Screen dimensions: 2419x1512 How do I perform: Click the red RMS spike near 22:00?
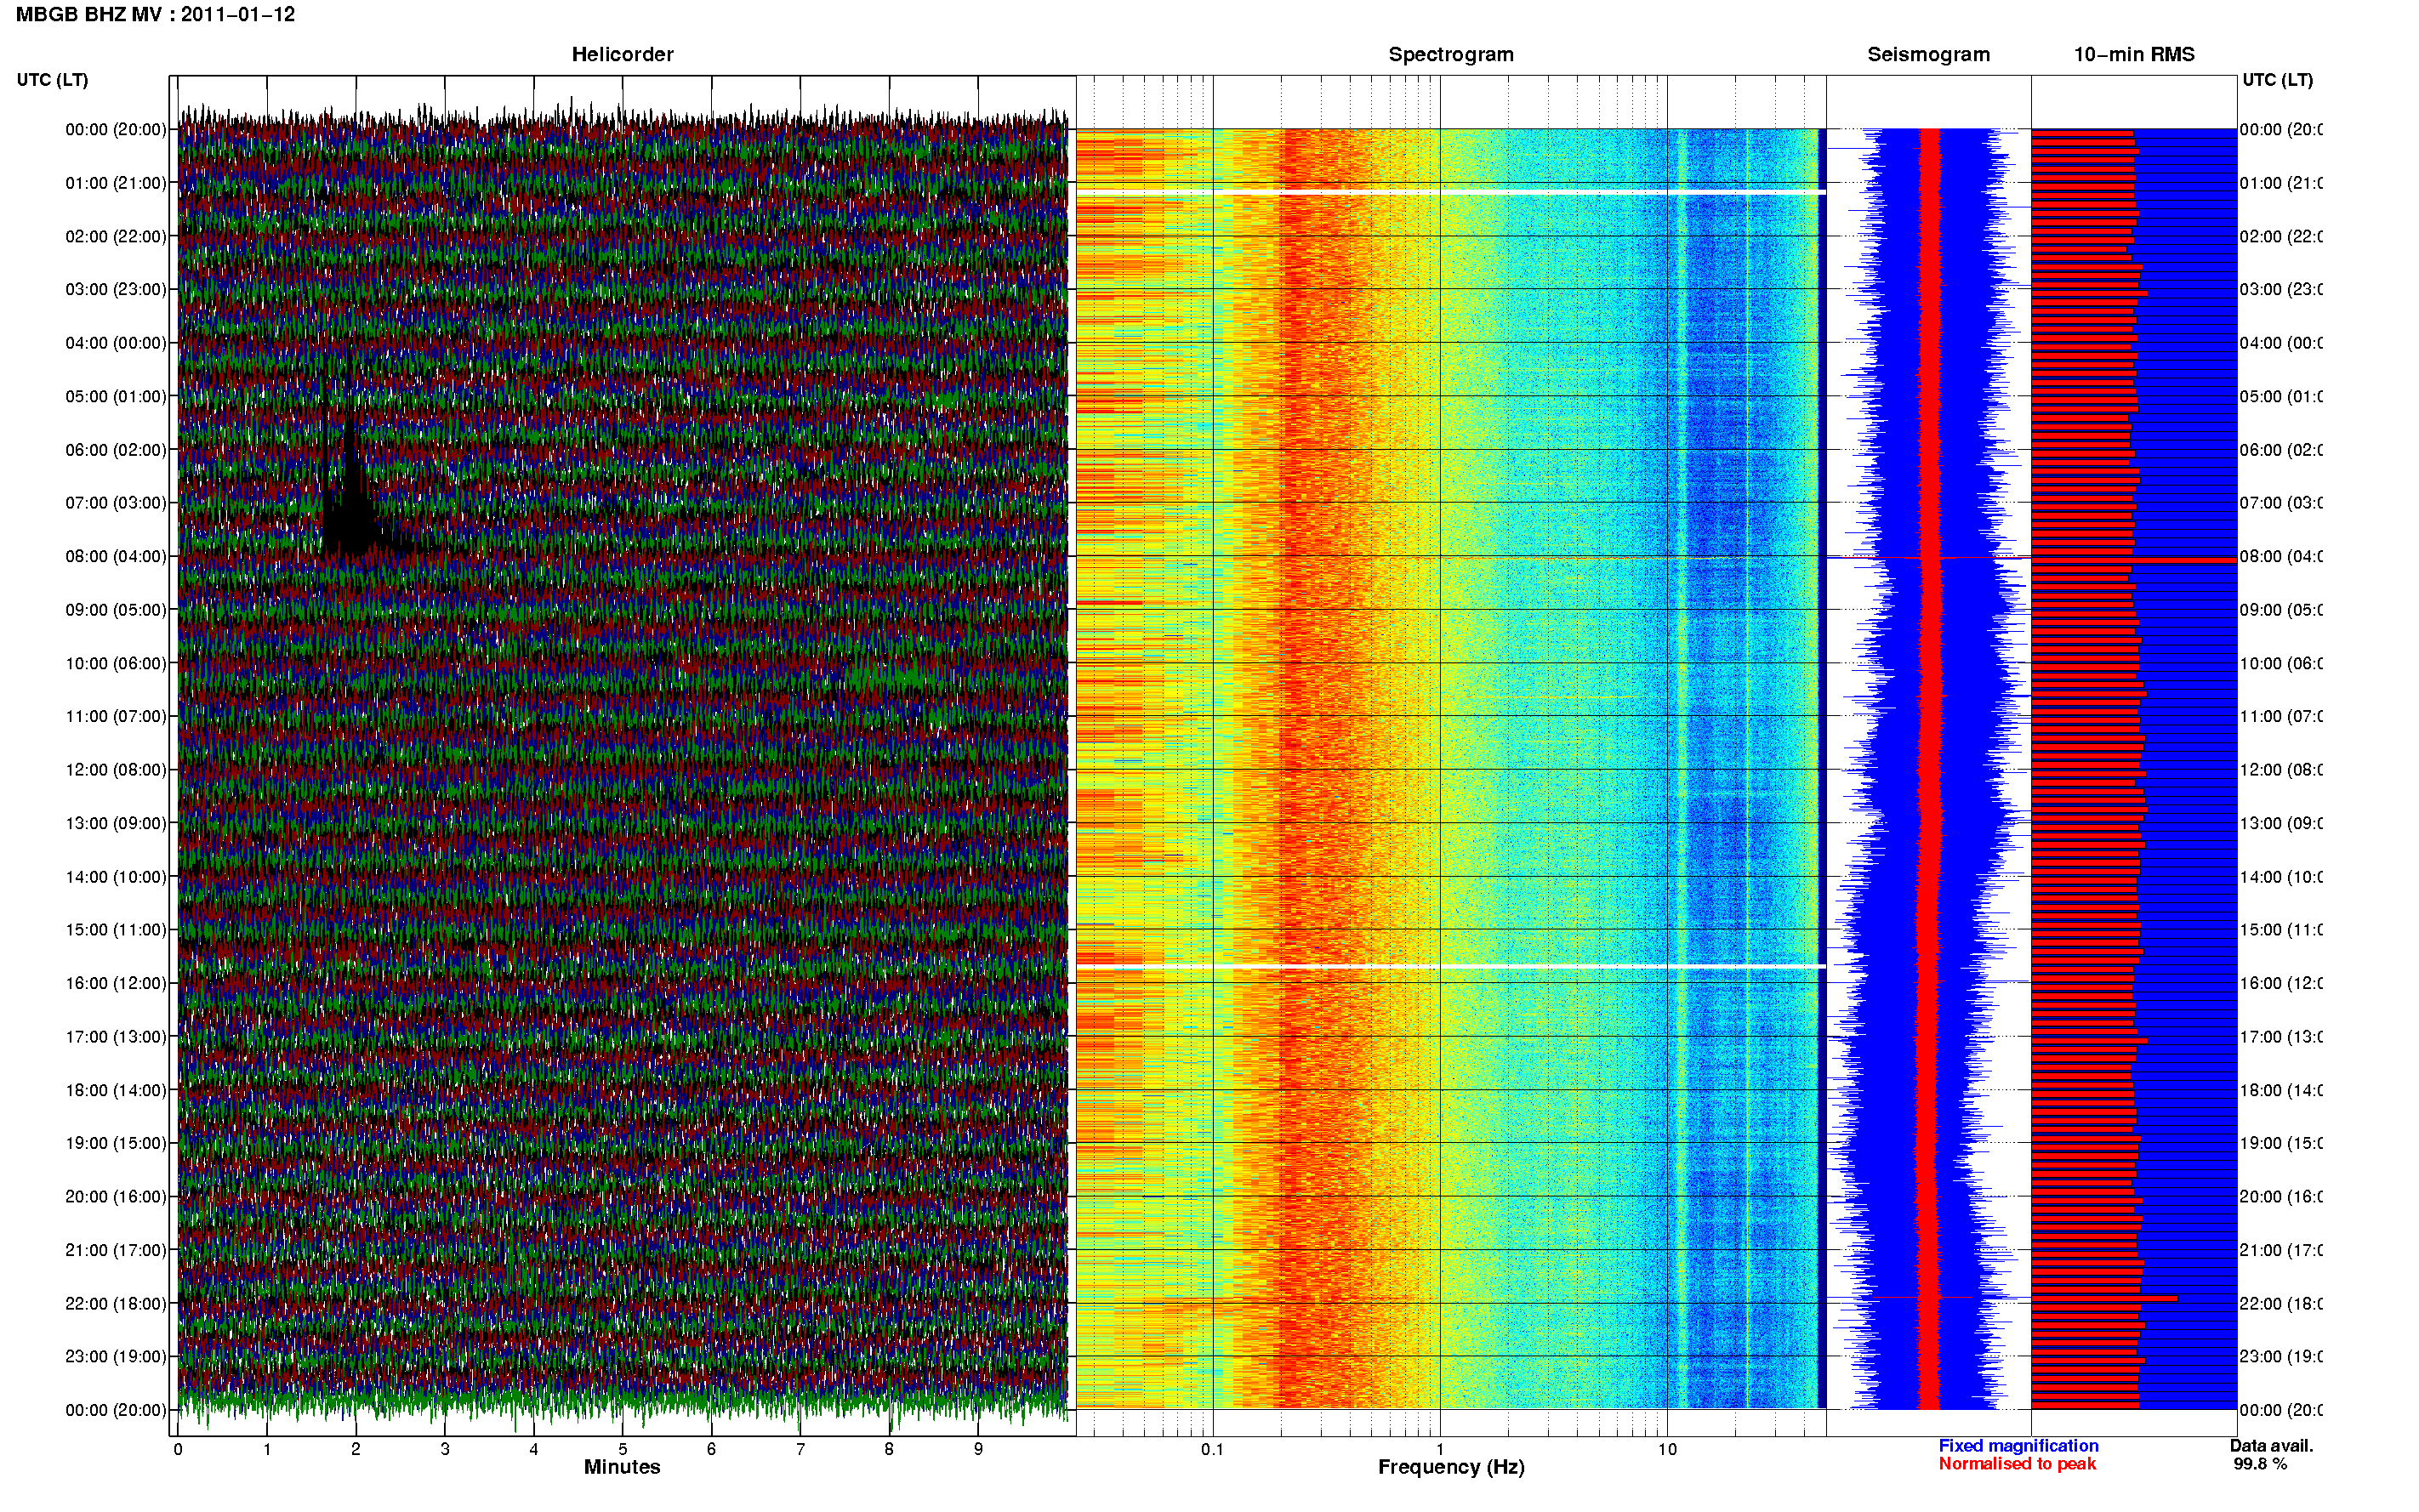point(2104,1298)
